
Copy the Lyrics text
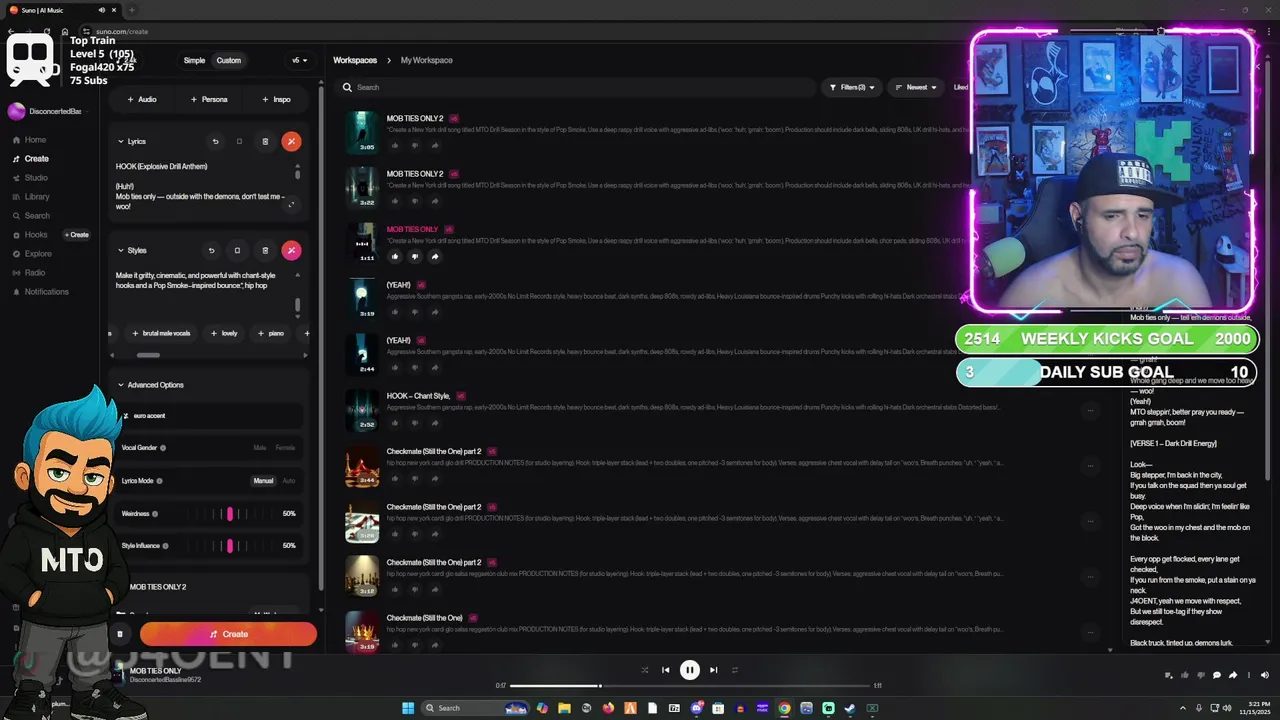(239, 141)
